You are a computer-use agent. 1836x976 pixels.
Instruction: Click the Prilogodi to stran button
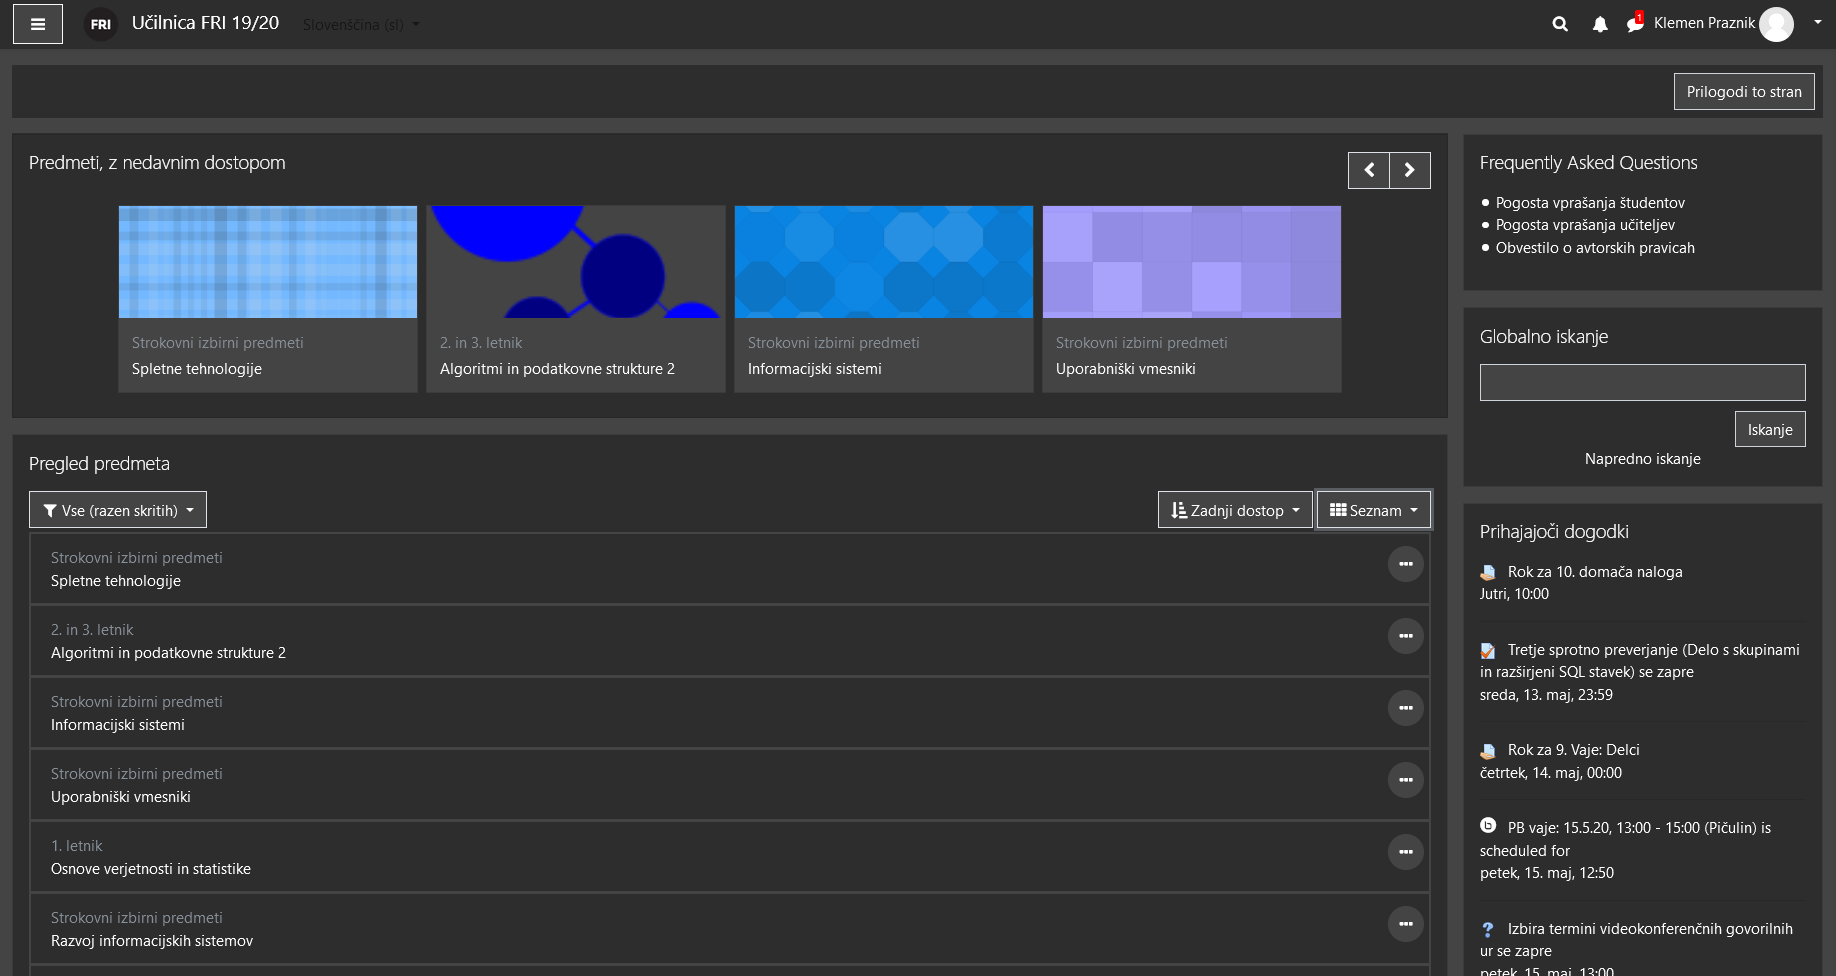click(x=1744, y=91)
